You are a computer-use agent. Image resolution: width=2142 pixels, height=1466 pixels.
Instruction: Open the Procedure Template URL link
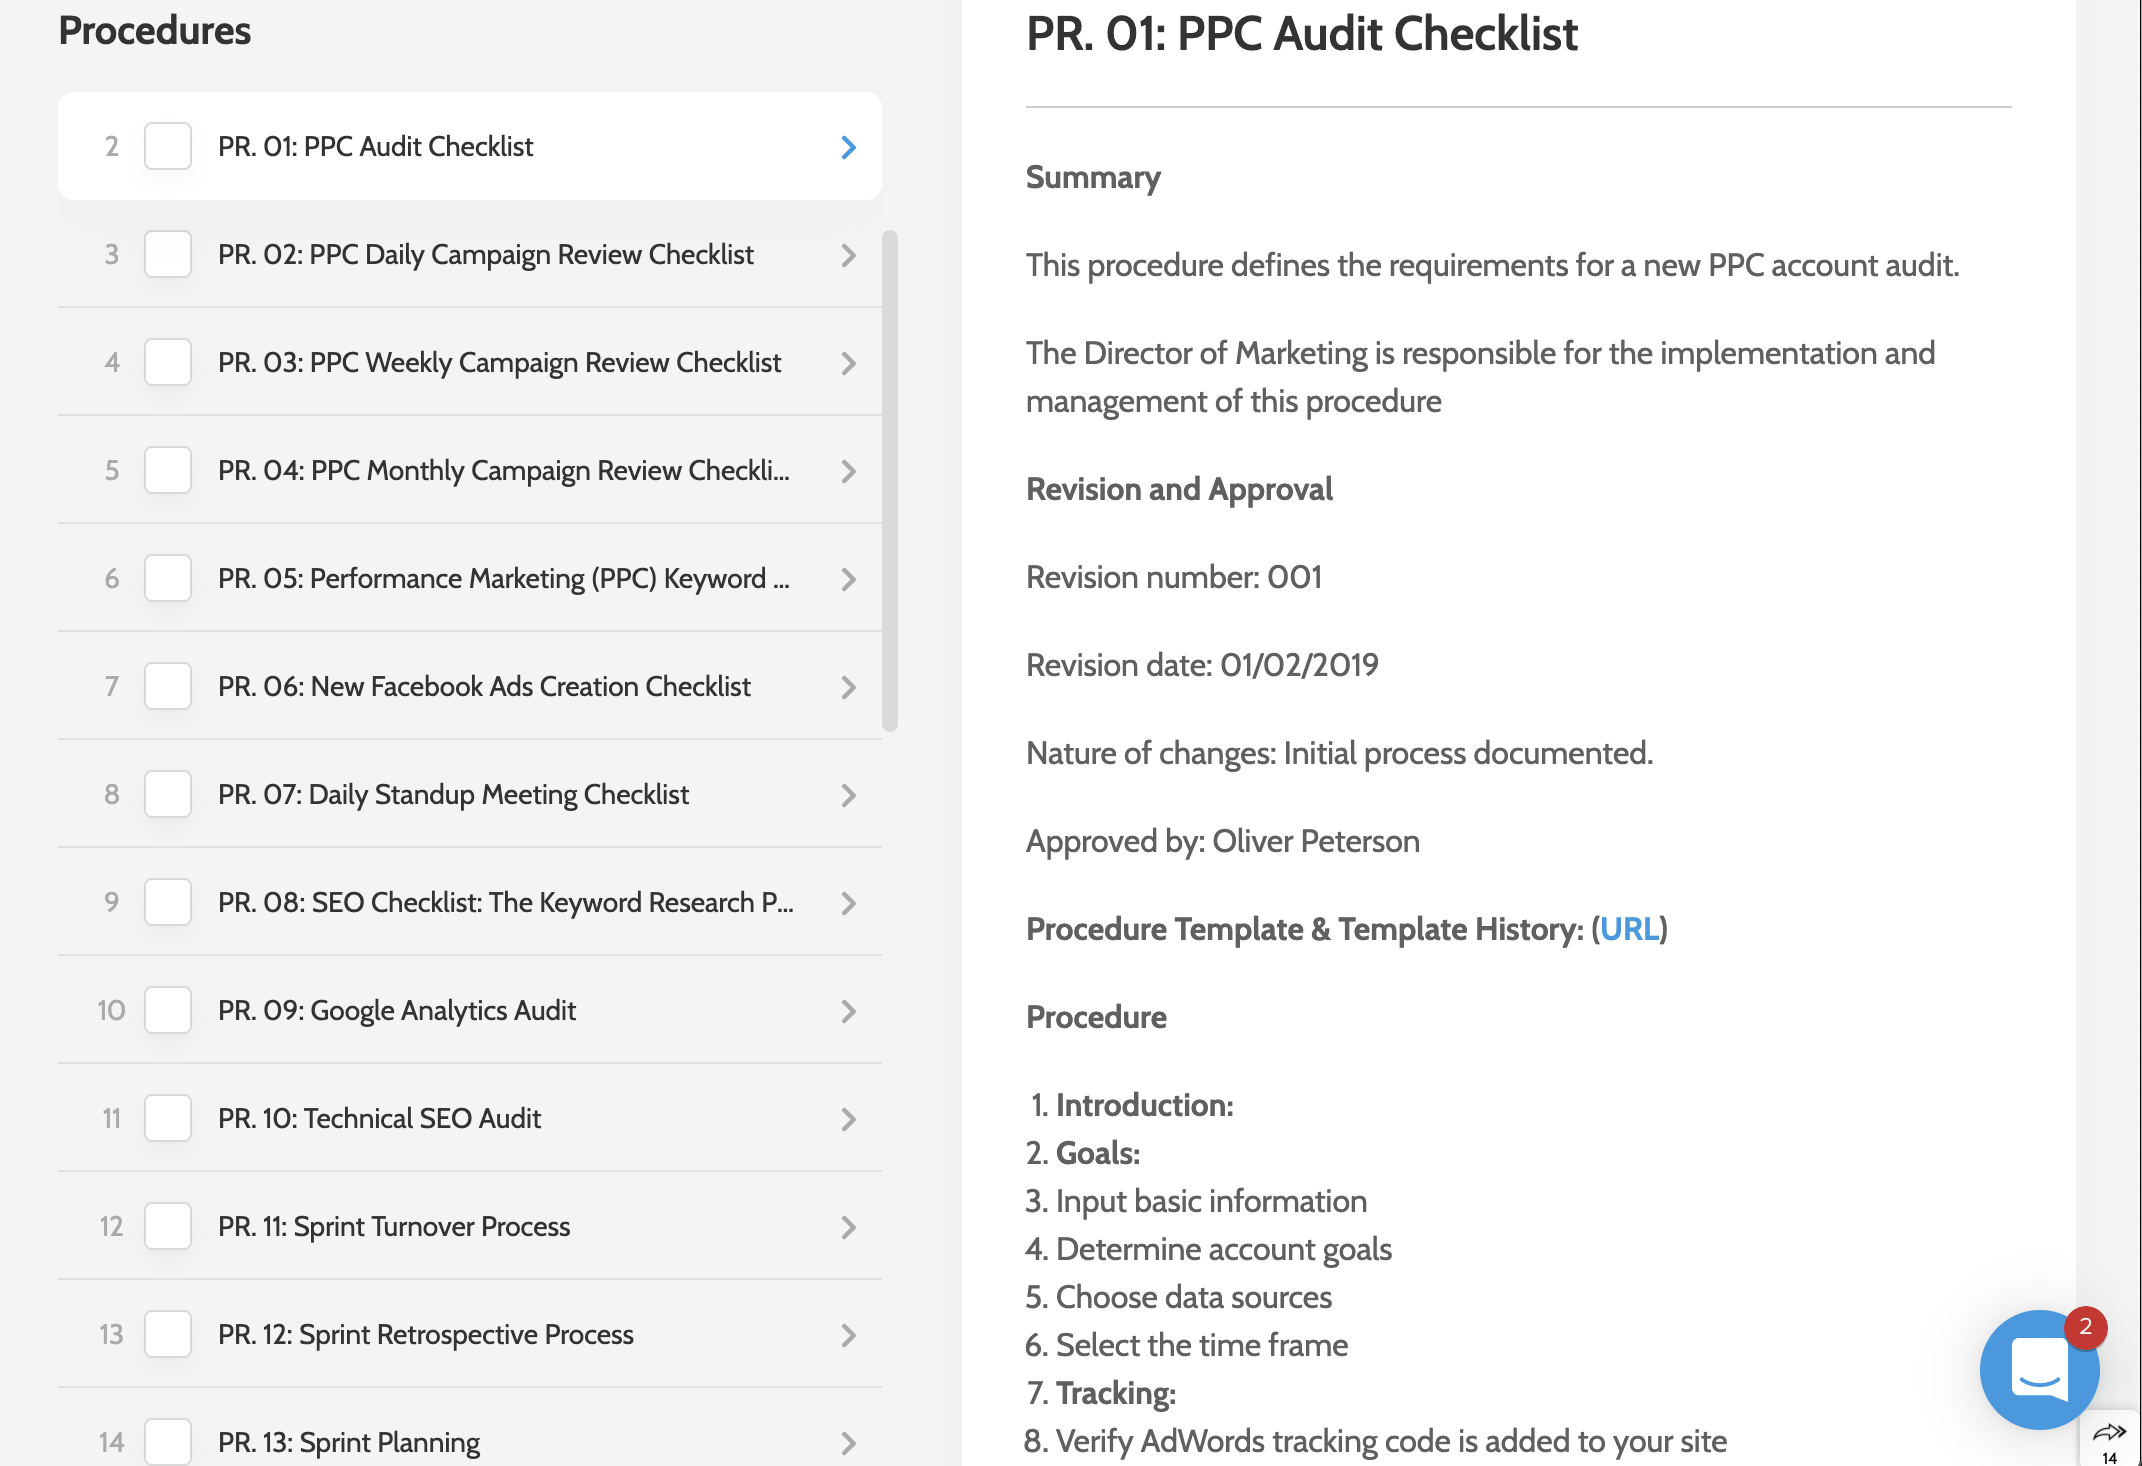pos(1629,929)
